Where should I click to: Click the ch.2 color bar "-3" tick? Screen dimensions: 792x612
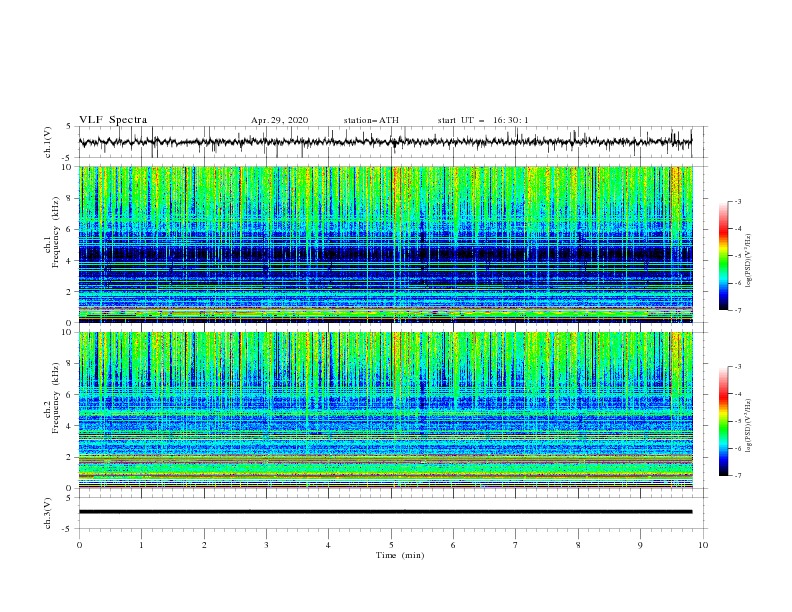coord(737,367)
